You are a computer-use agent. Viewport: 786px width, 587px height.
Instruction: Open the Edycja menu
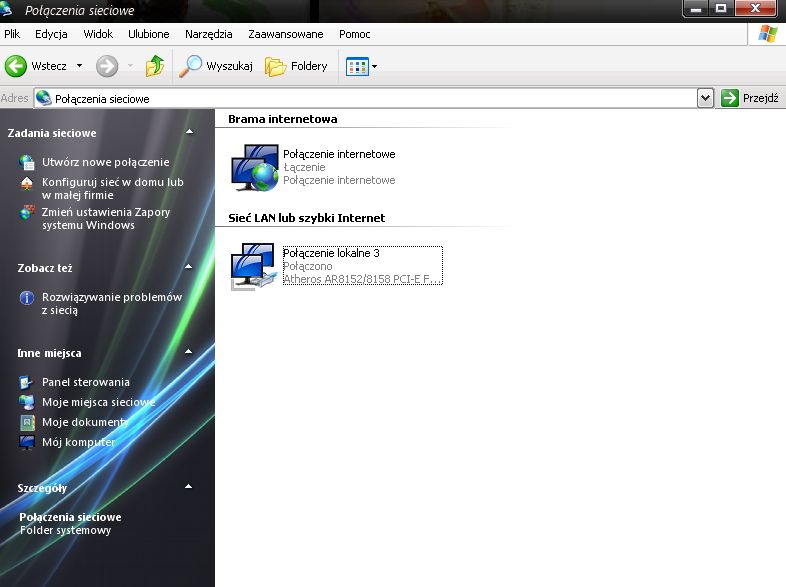point(51,34)
